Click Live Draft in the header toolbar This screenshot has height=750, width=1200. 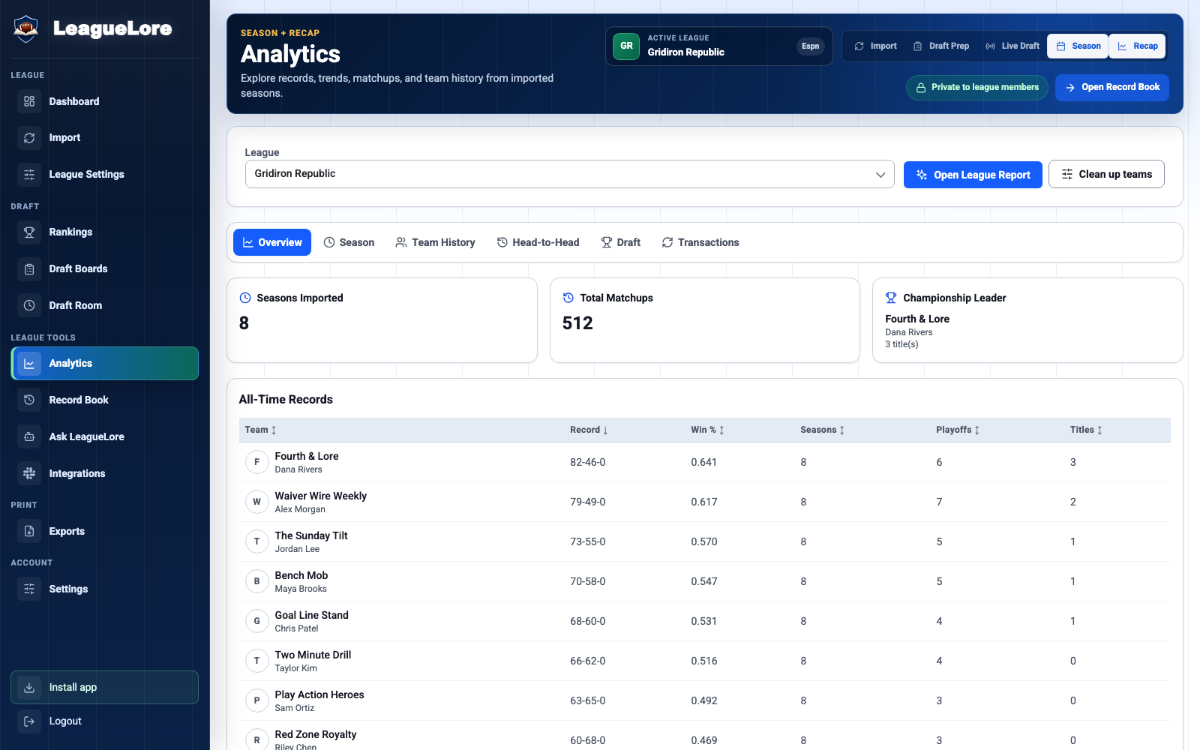pos(1012,46)
